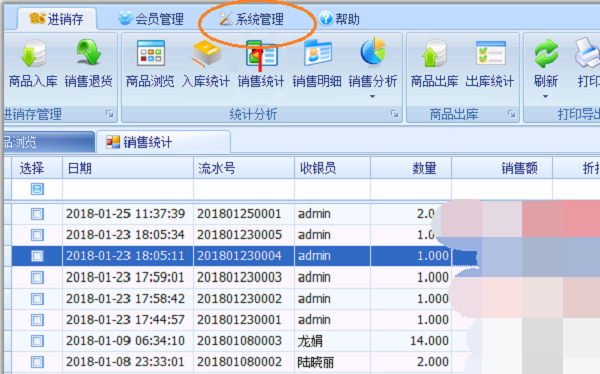600x374 pixels.
Task: Check the row with 流水号 201801230005
Action: [x=37, y=235]
